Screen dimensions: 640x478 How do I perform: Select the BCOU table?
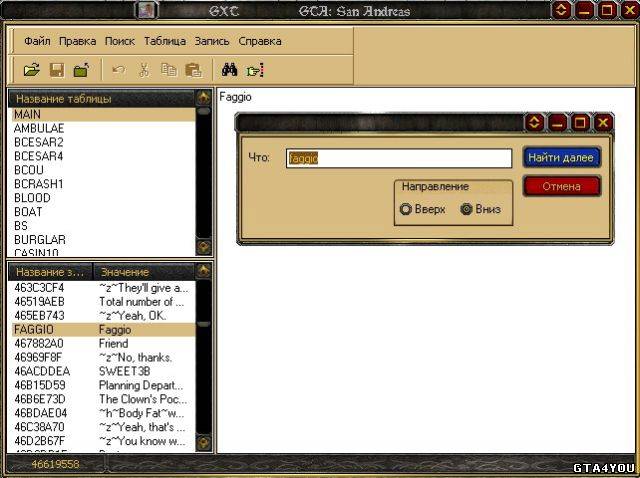(x=104, y=170)
